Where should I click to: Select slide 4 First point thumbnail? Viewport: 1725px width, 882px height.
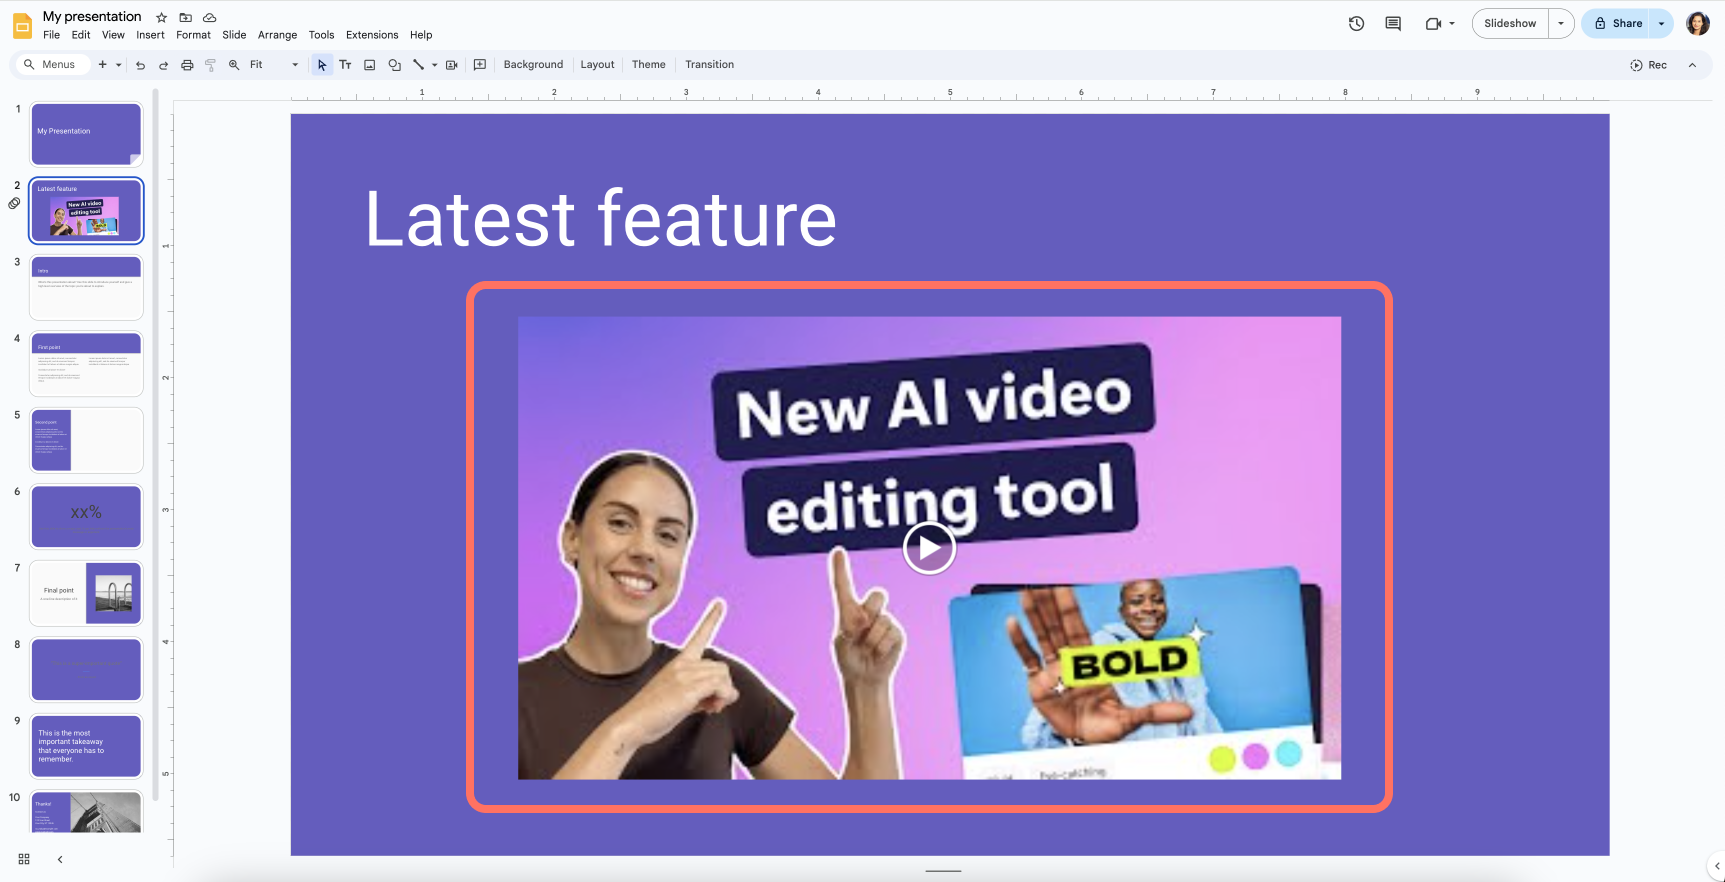[86, 364]
